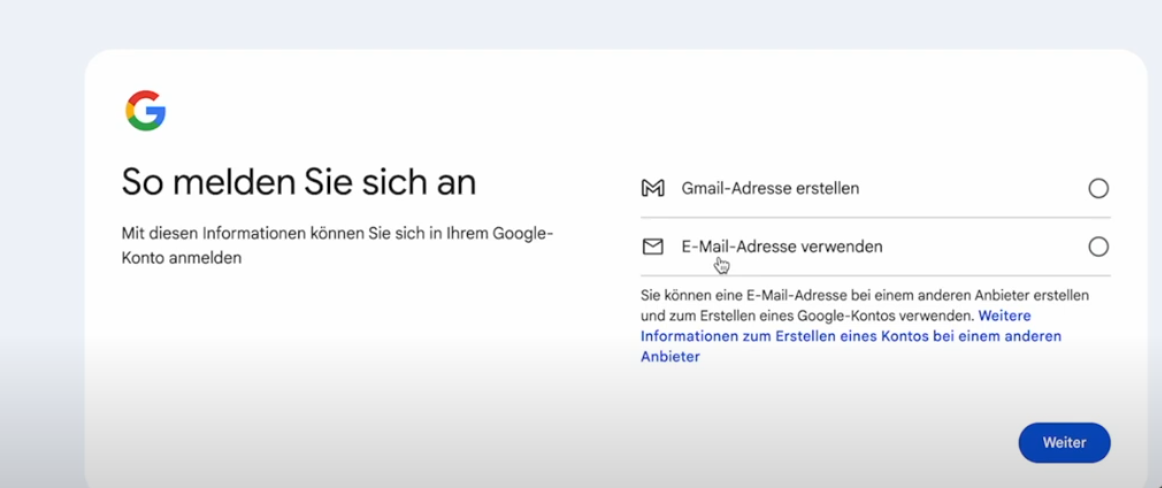Choose the E-Mail-Adresse verwenden option label
Image resolution: width=1162 pixels, height=488 pixels.
click(782, 247)
